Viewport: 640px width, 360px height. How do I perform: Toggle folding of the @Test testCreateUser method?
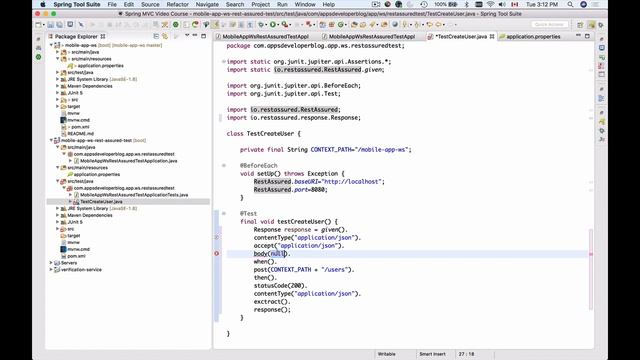click(224, 213)
